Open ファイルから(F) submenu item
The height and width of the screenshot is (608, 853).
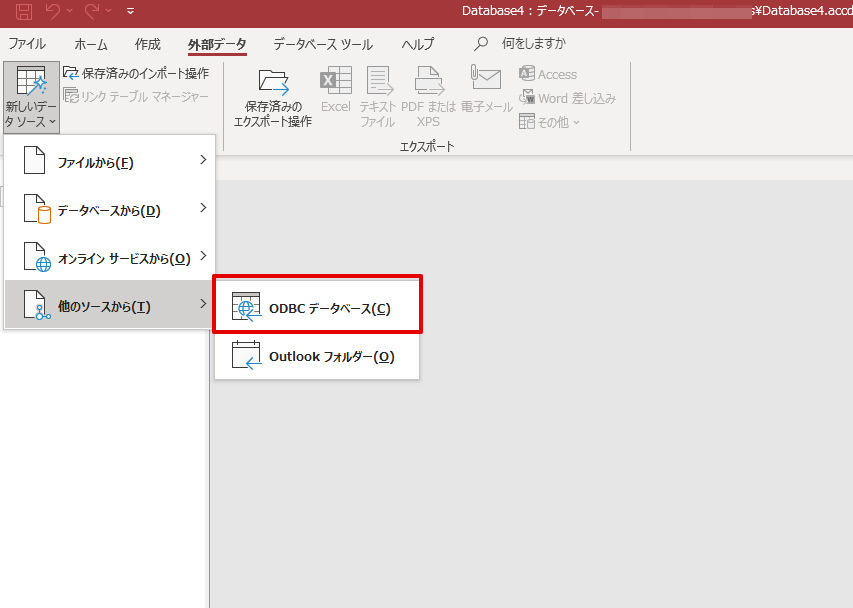point(109,162)
